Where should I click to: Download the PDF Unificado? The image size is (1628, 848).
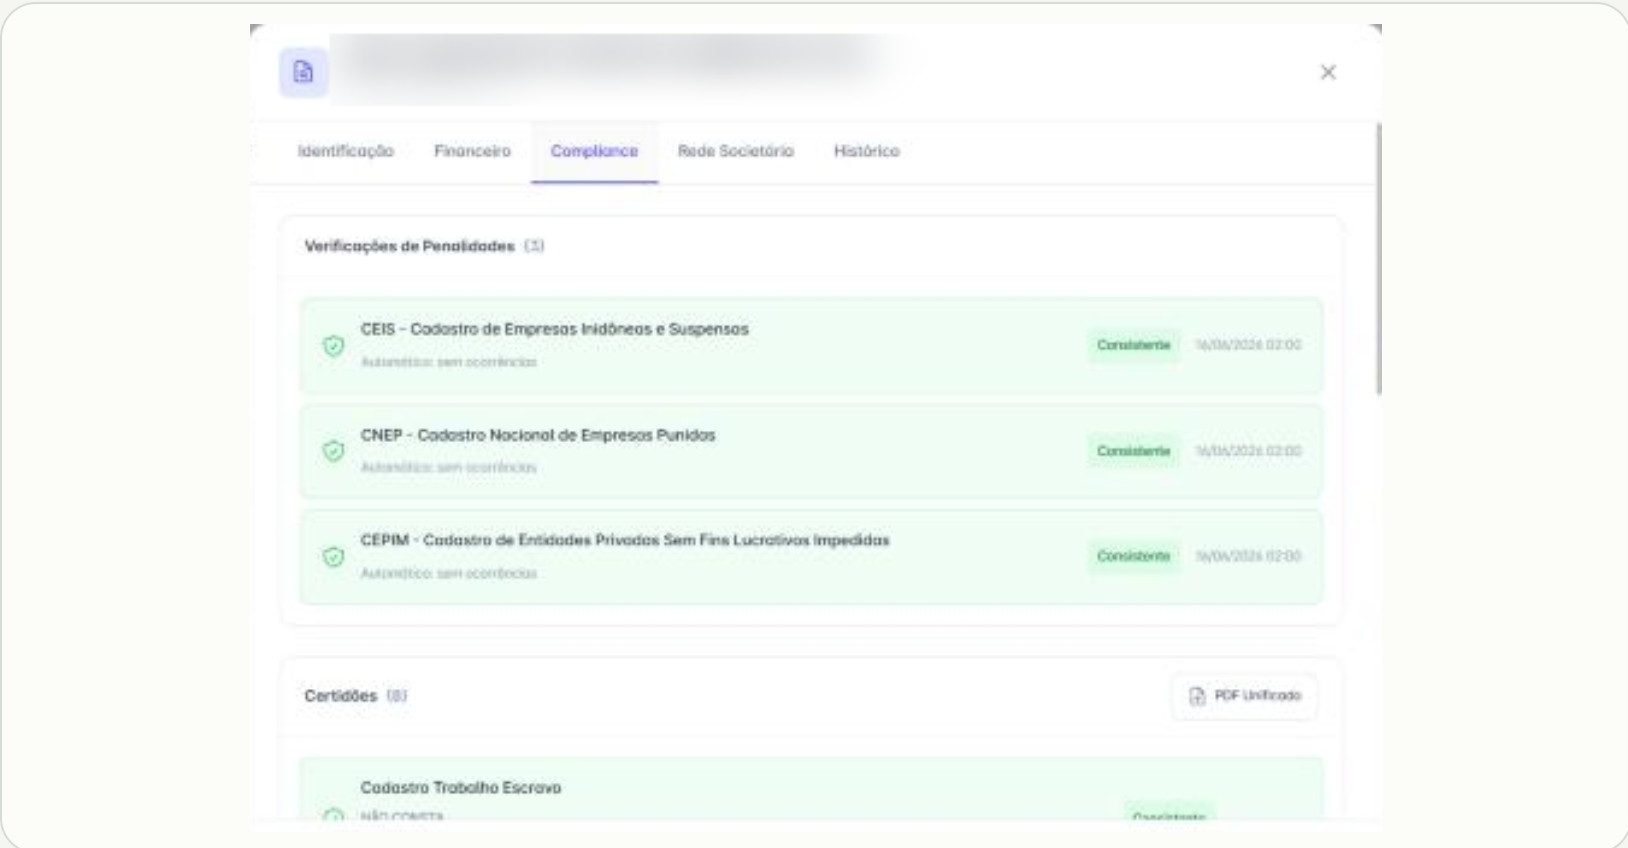1245,696
